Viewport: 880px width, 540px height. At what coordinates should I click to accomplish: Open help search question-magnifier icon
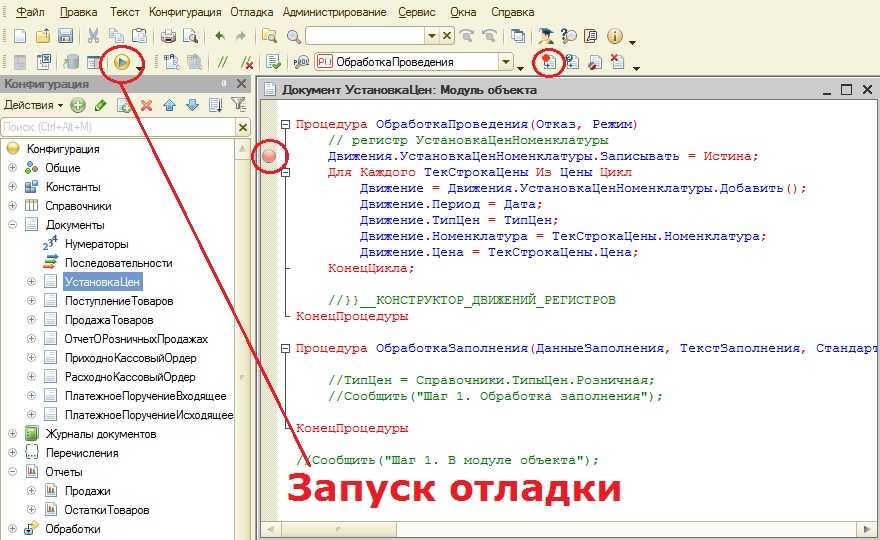click(x=569, y=36)
